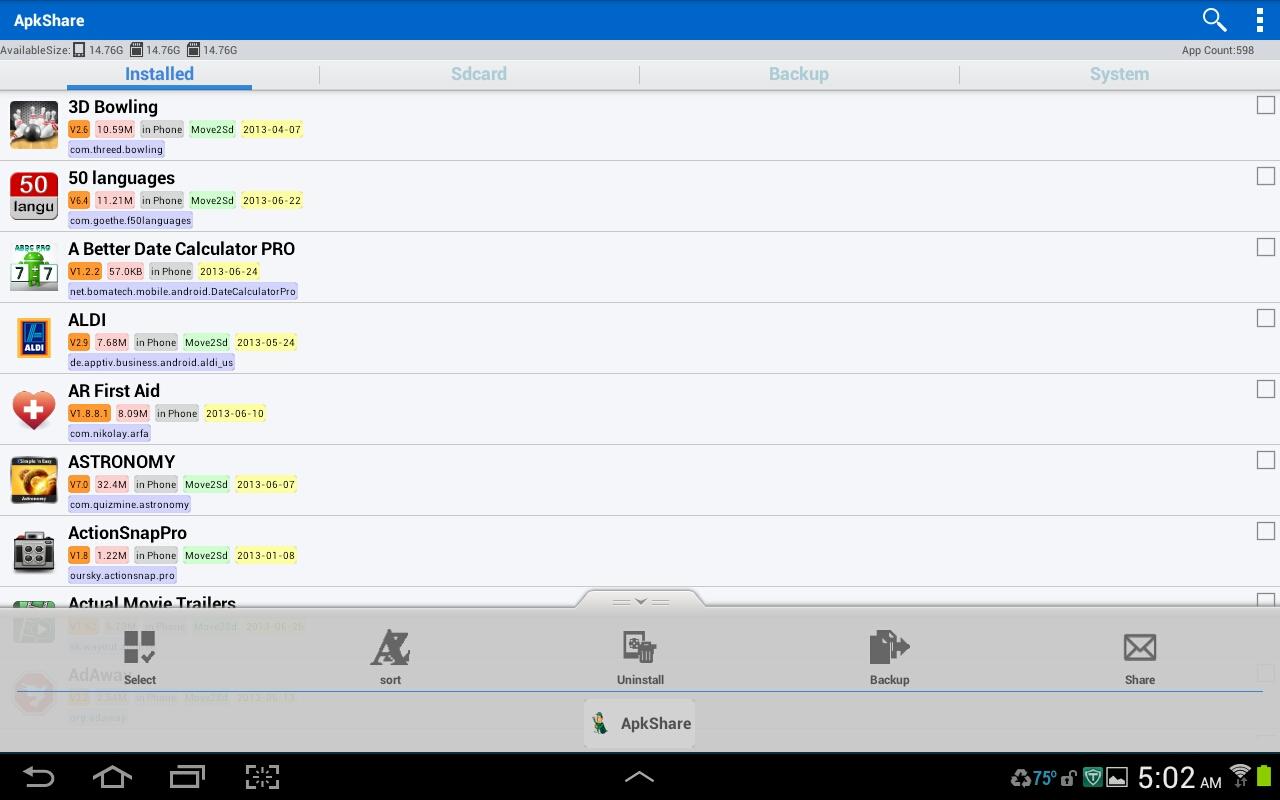The height and width of the screenshot is (800, 1280).
Task: Tap the App Count:598 label
Action: click(1217, 50)
